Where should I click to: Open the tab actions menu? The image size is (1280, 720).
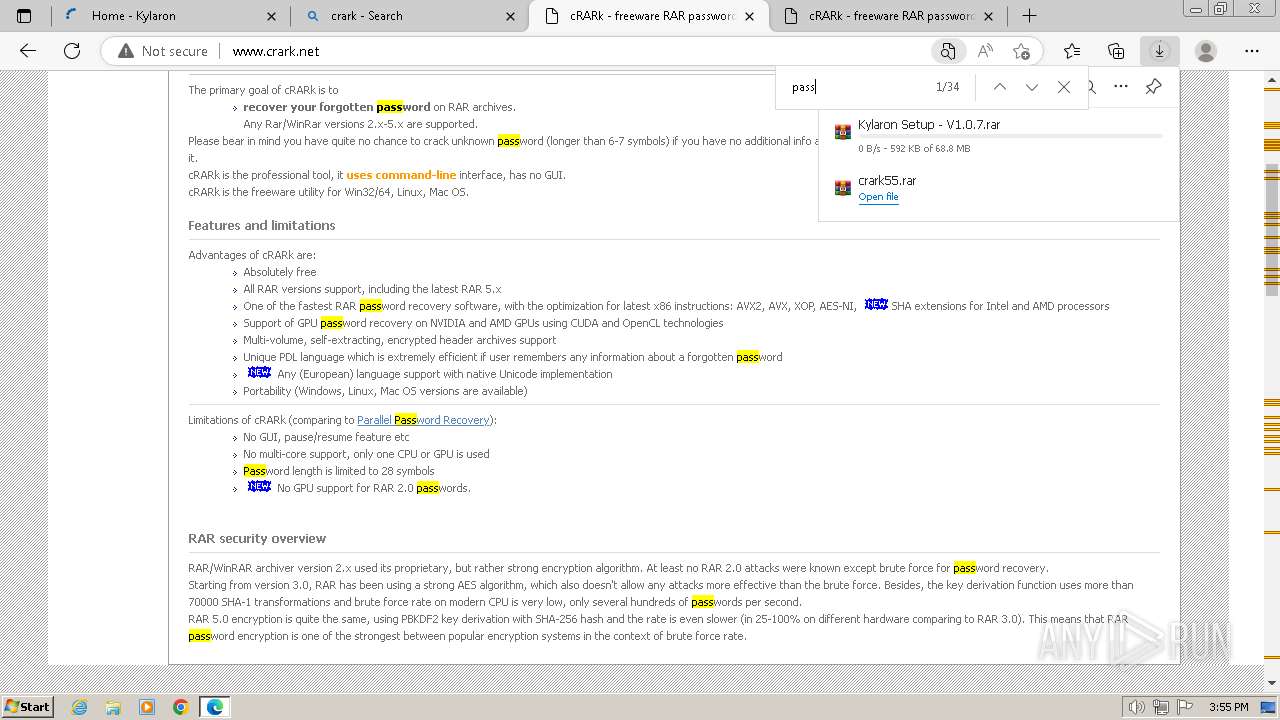[24, 15]
